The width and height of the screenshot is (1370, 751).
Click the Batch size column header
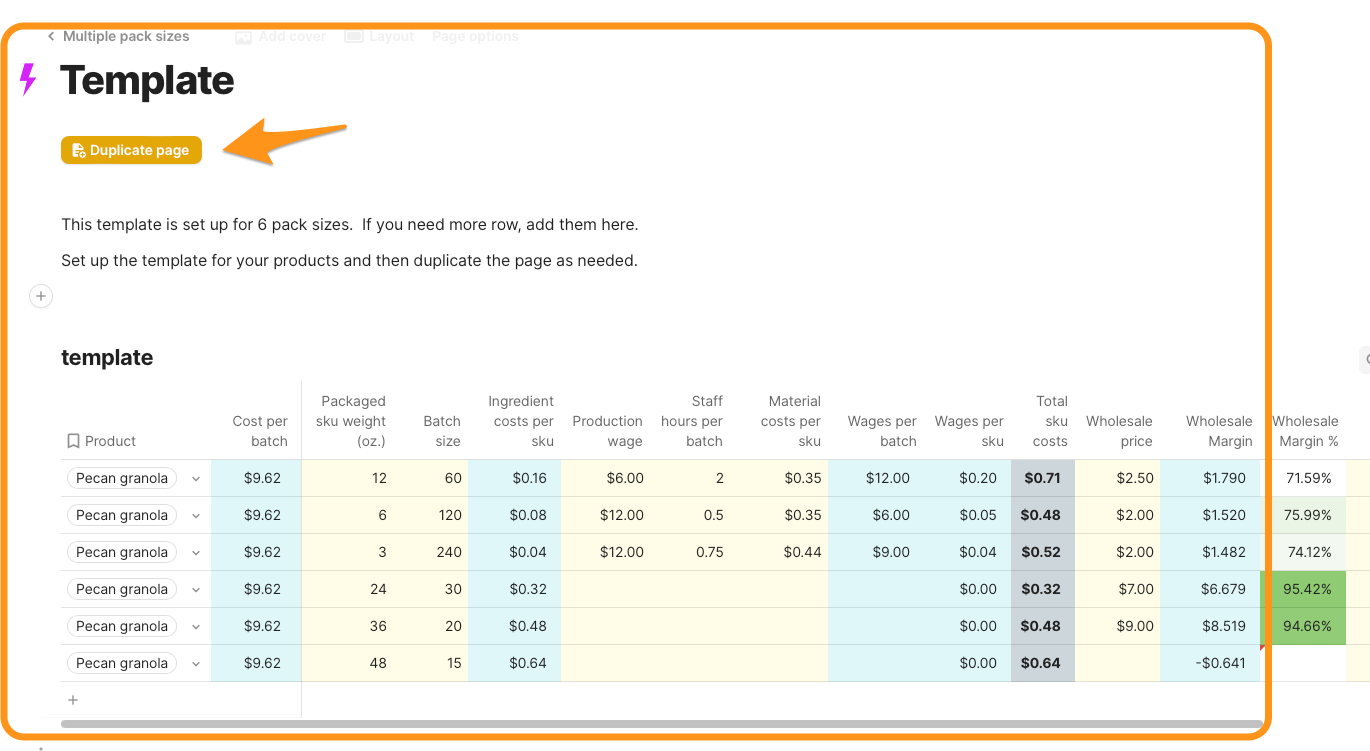pyautogui.click(x=441, y=431)
